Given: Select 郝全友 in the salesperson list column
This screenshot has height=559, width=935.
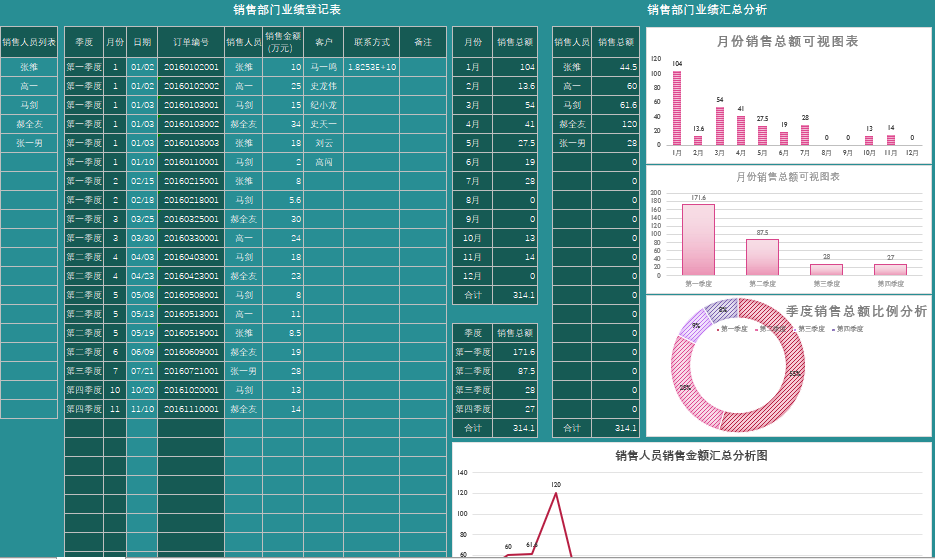Looking at the screenshot, I should coord(29,124).
